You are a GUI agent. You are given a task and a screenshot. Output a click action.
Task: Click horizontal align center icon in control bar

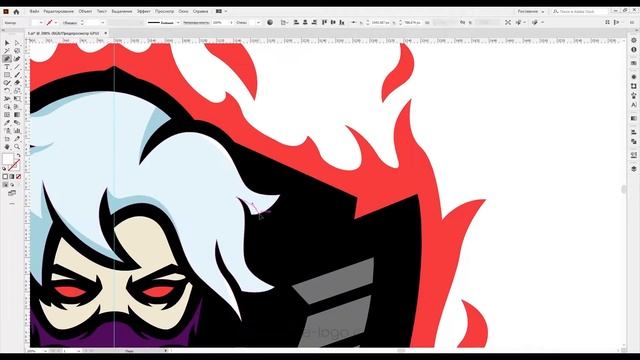click(305, 22)
